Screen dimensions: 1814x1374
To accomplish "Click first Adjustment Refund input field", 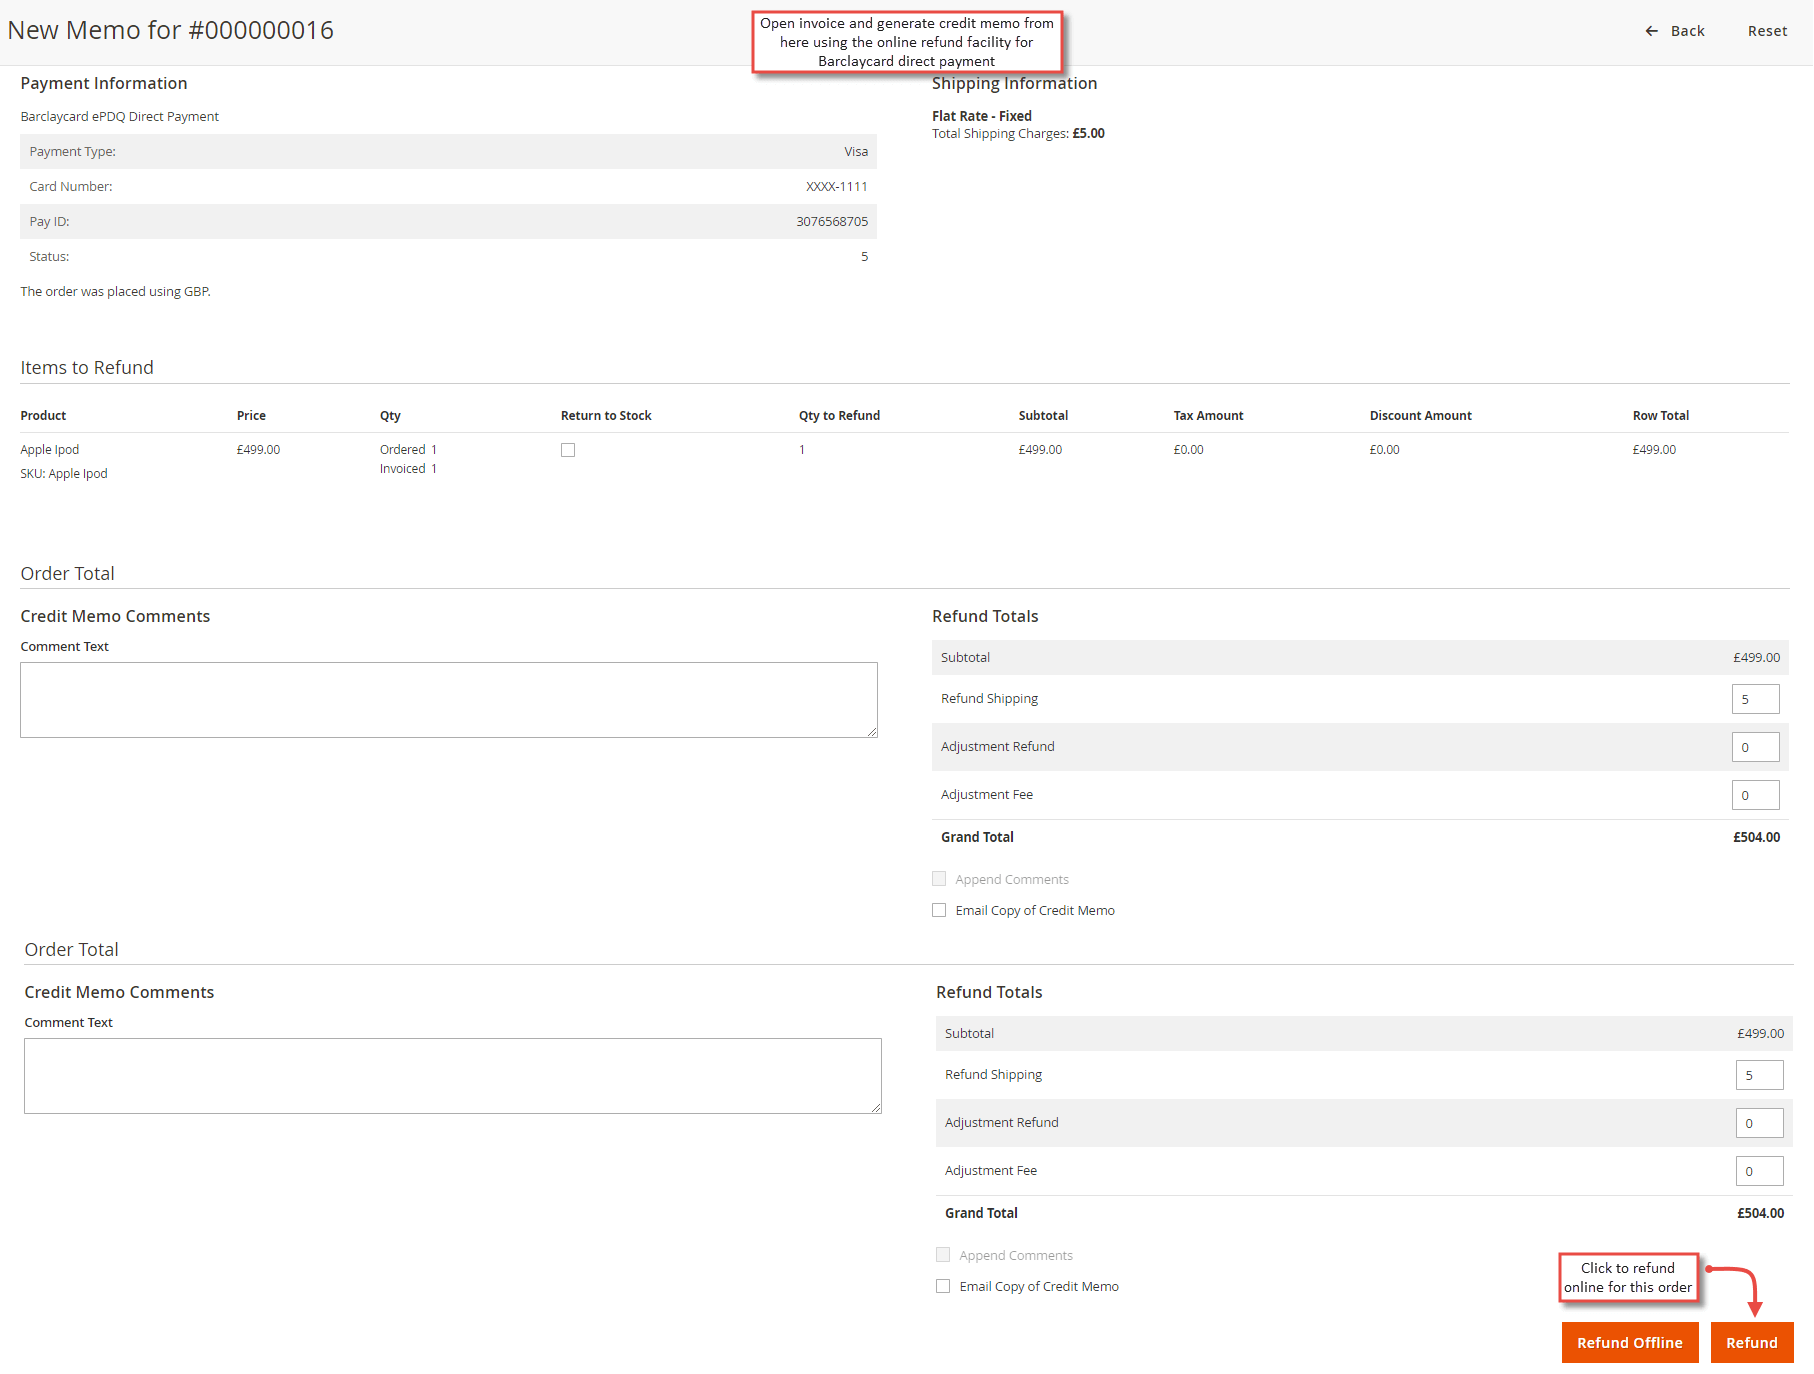I will pos(1755,747).
